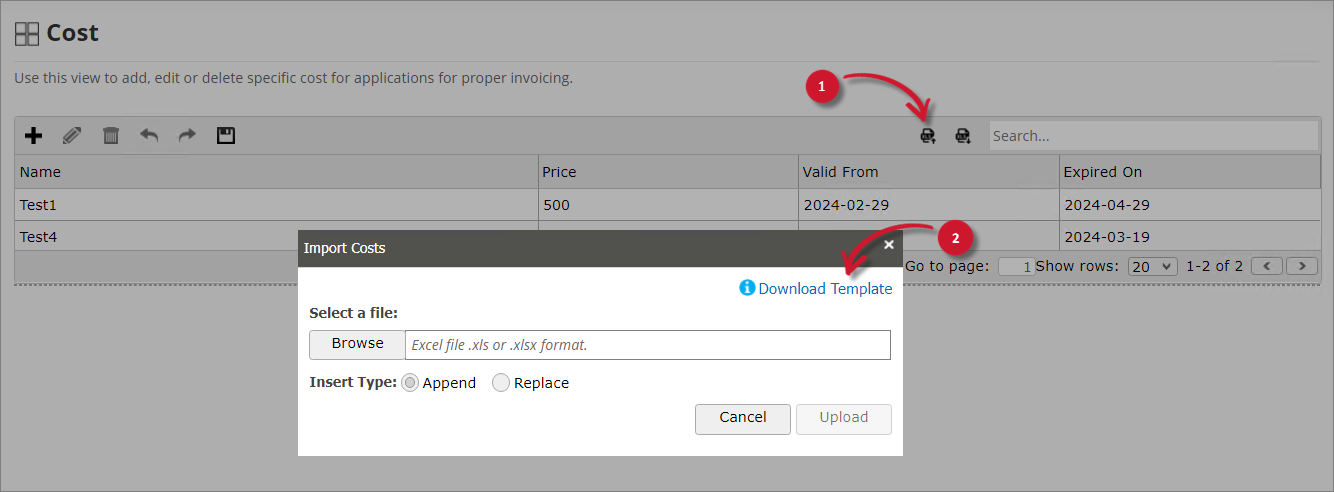Click in the Search field
This screenshot has height=492, width=1334.
click(x=1153, y=136)
